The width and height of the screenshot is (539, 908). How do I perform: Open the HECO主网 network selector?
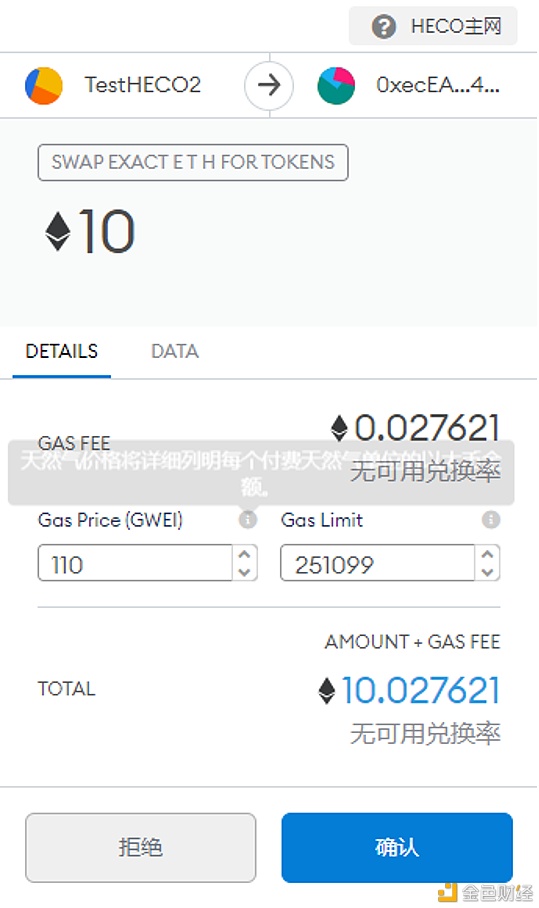(x=432, y=26)
